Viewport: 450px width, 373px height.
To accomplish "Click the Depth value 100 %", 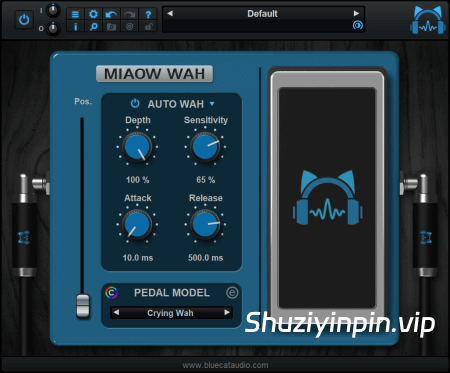I will click(x=137, y=180).
